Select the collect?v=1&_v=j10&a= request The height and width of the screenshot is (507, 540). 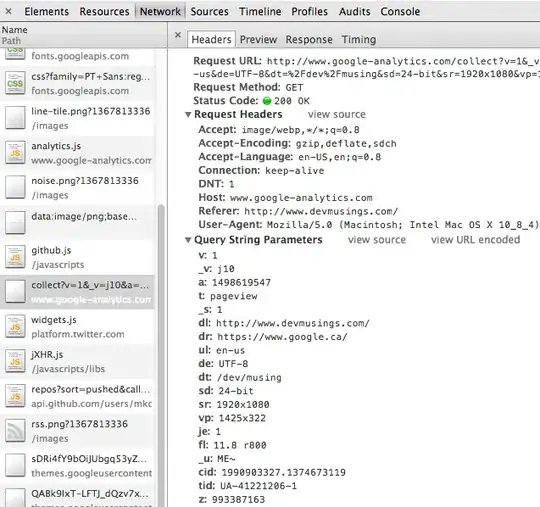pyautogui.click(x=77, y=292)
